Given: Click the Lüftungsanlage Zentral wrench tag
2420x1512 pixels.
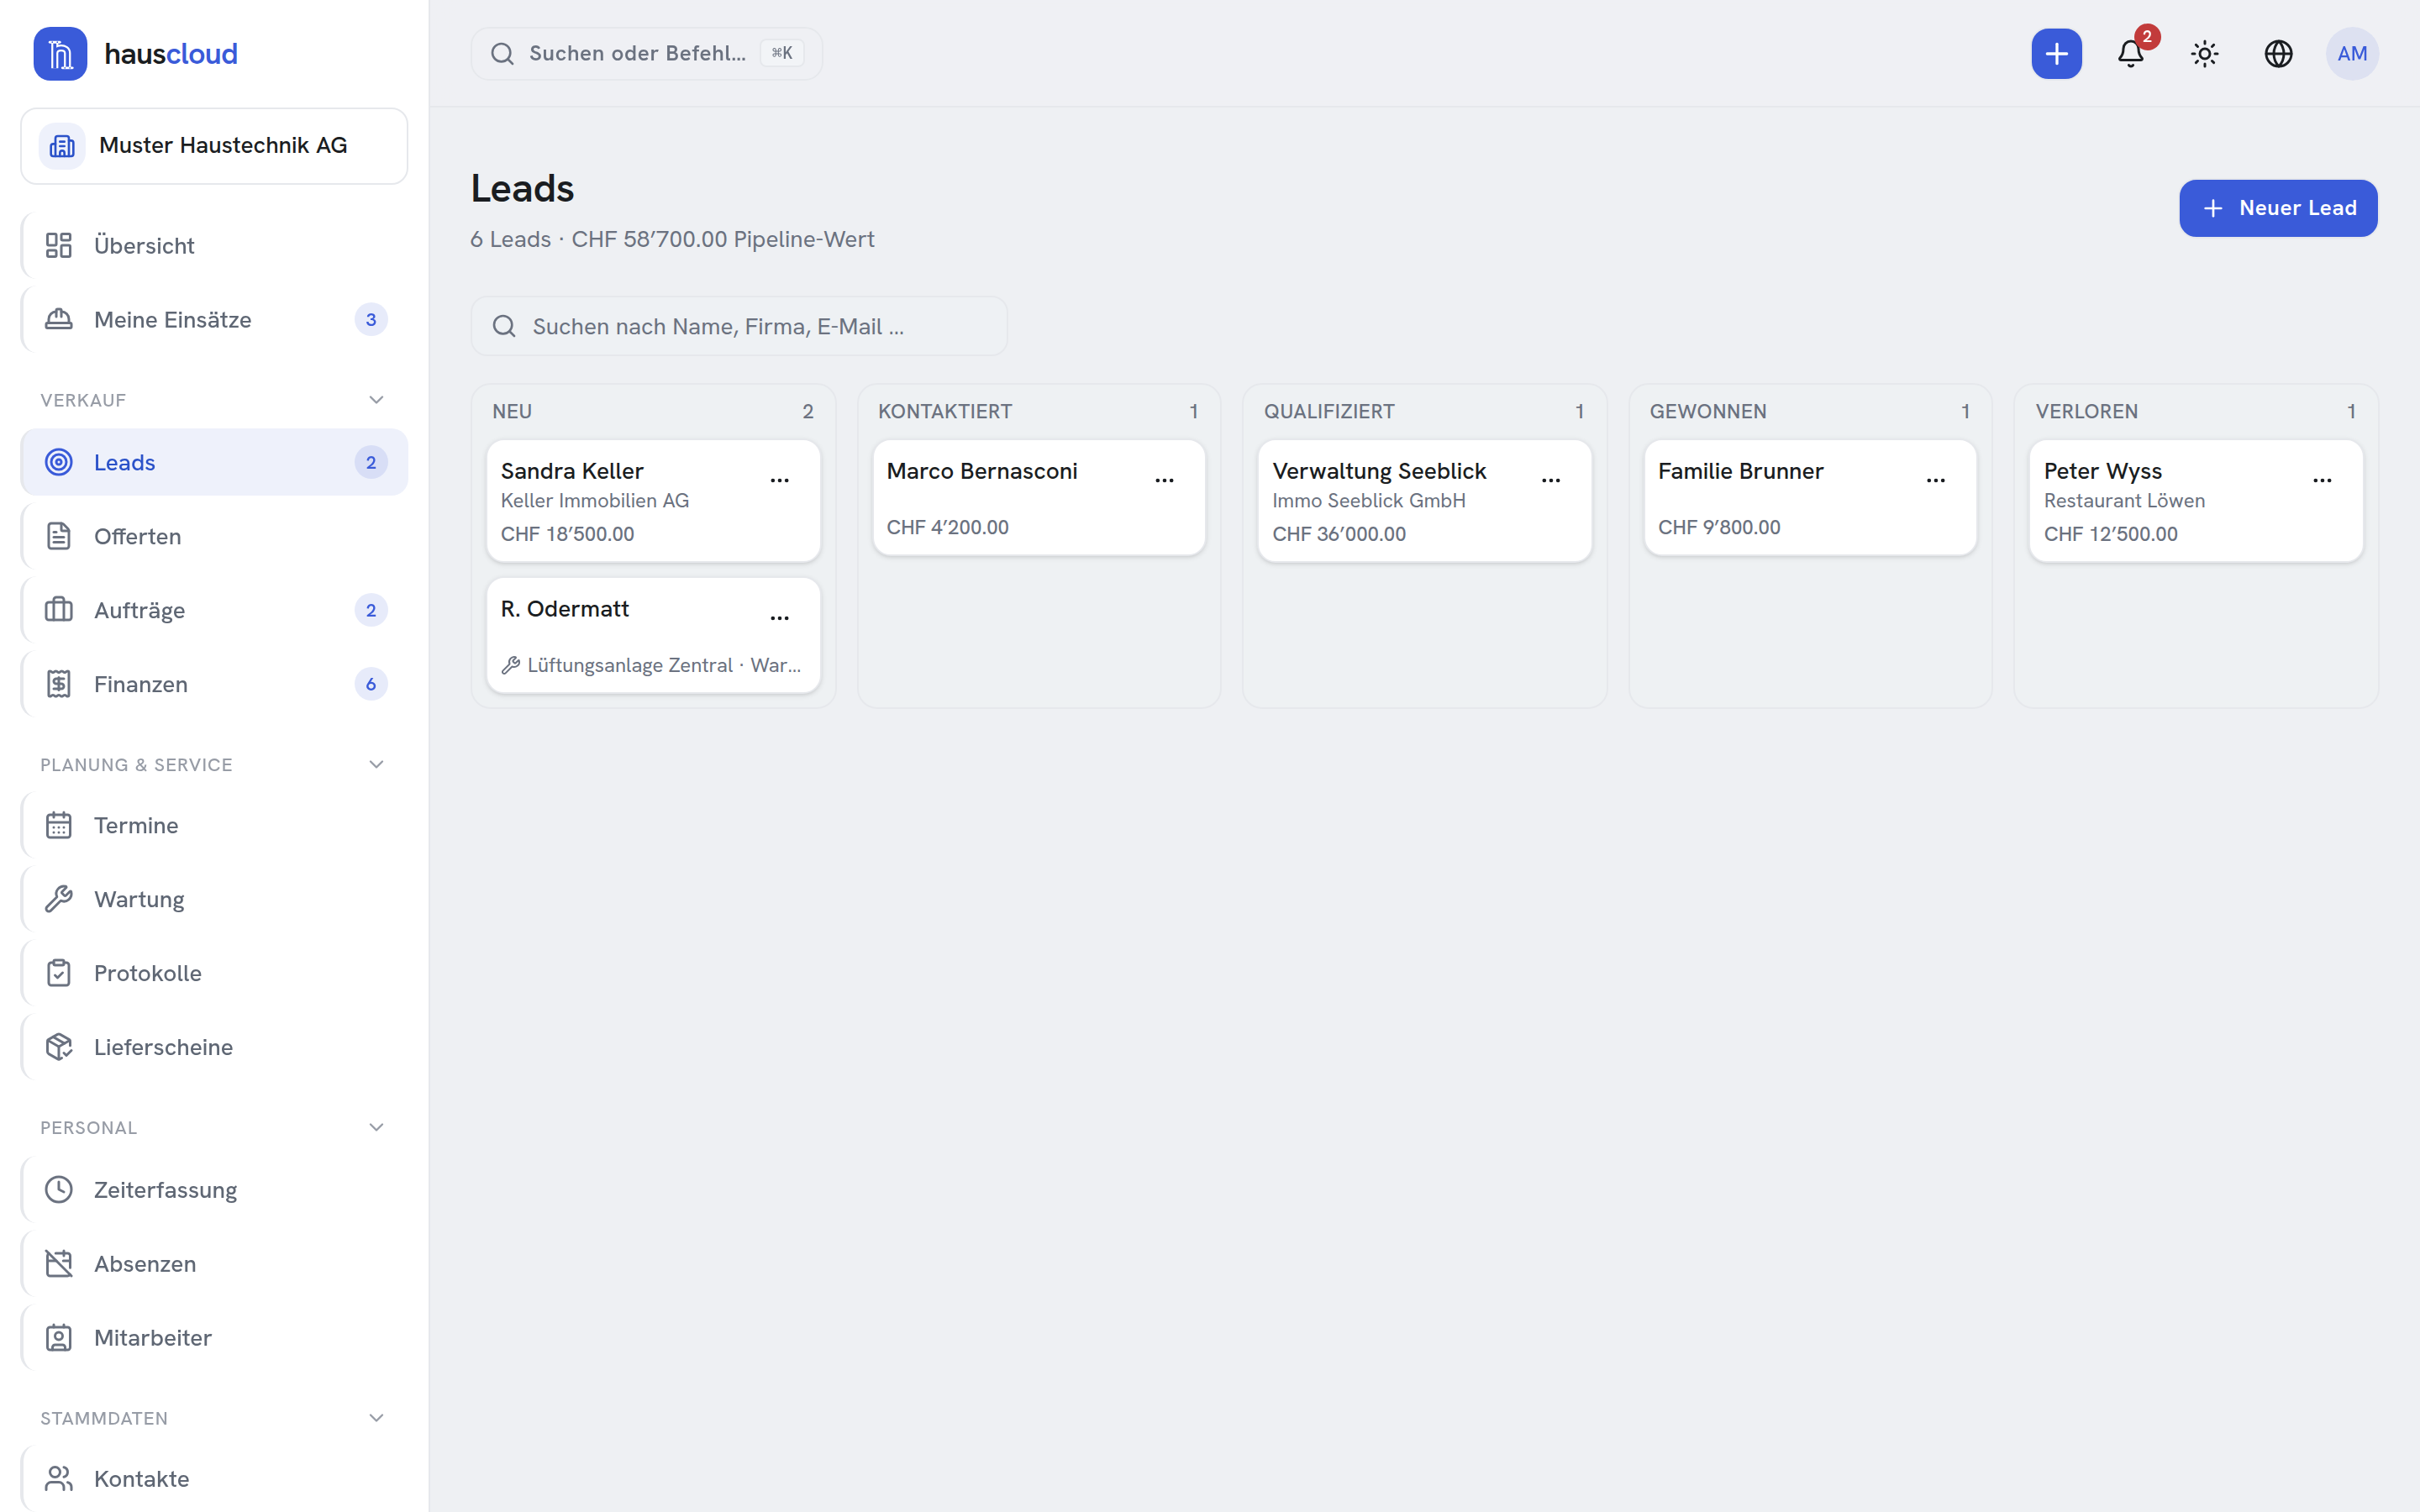Looking at the screenshot, I should pyautogui.click(x=651, y=665).
